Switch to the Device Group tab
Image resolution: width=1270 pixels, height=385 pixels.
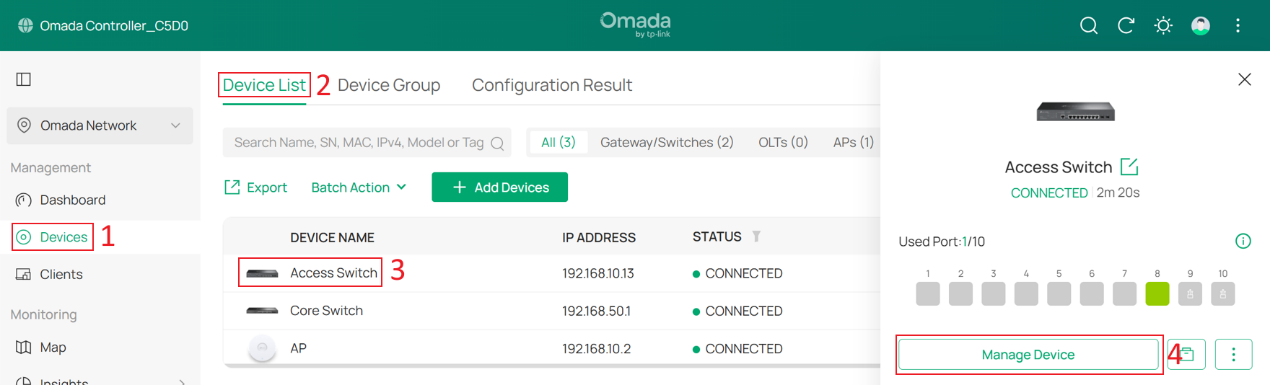pyautogui.click(x=389, y=85)
